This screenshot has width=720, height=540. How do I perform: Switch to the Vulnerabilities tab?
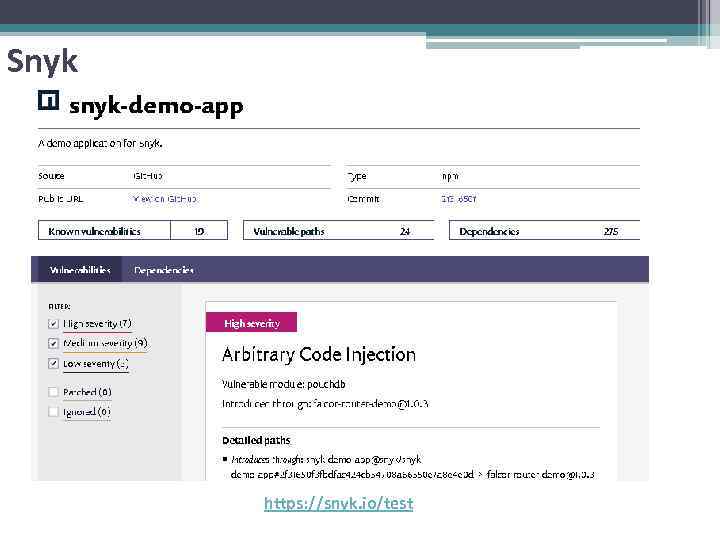[80, 270]
